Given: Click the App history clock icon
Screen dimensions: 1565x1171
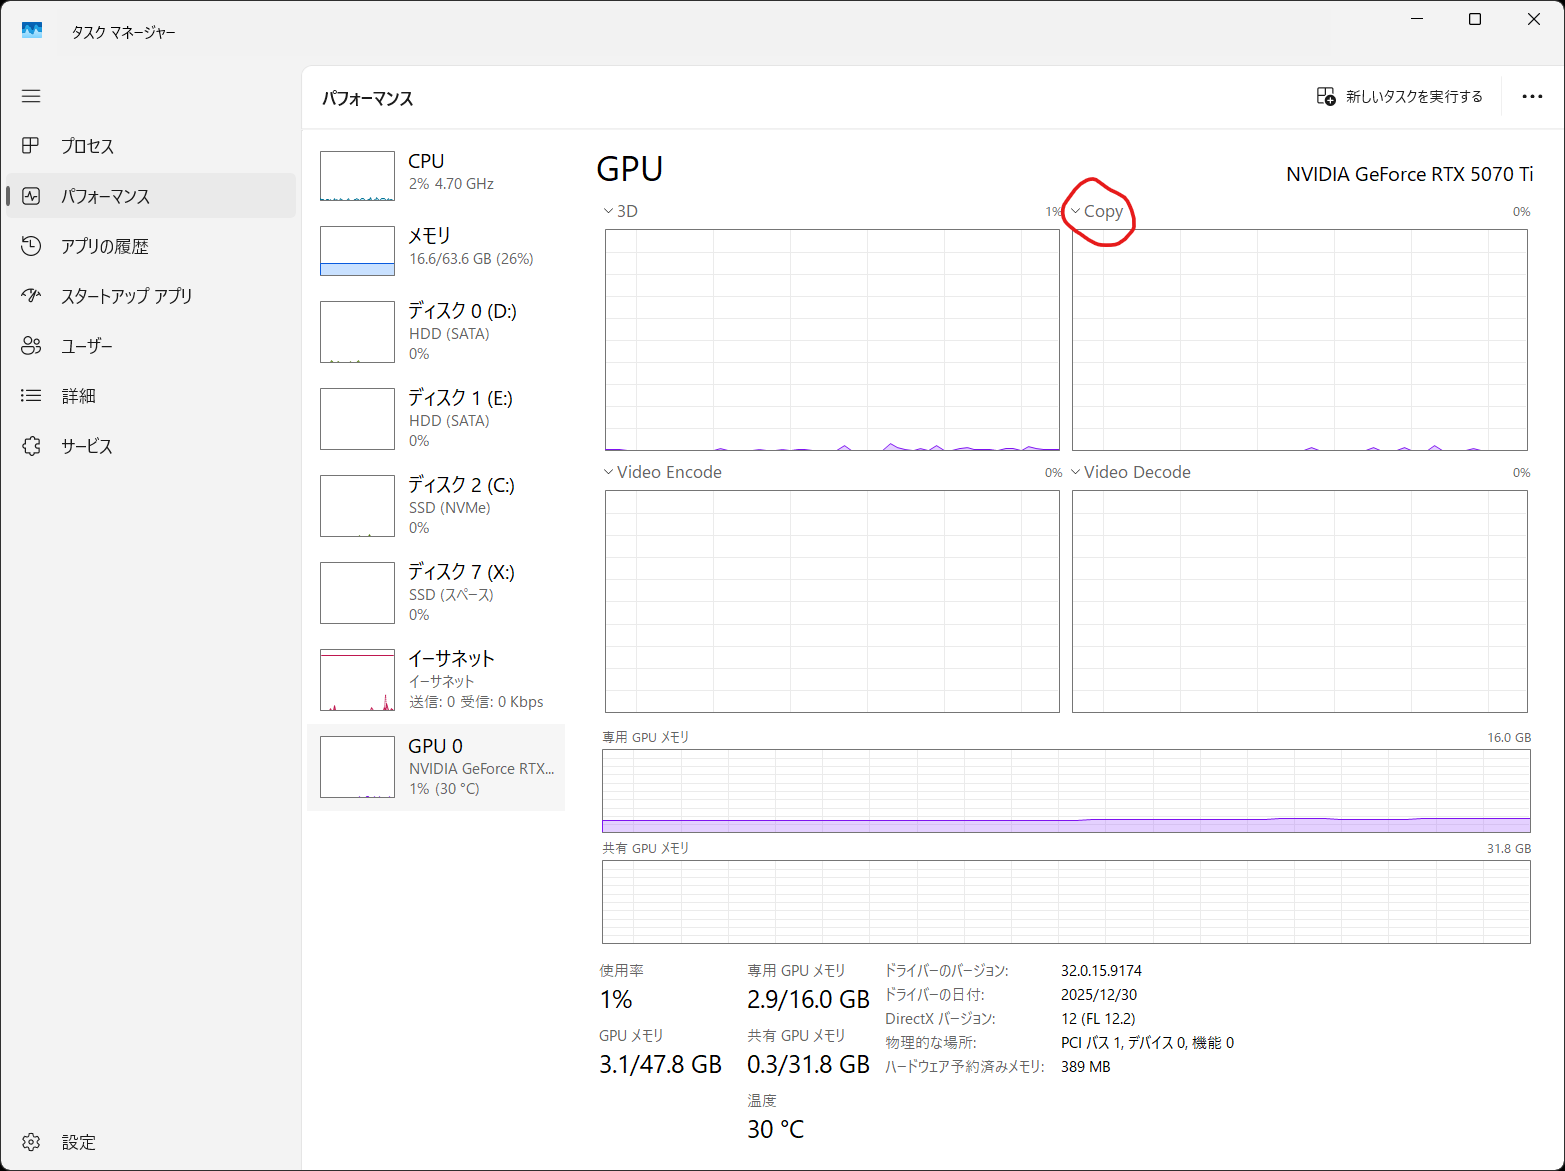Looking at the screenshot, I should click(31, 246).
